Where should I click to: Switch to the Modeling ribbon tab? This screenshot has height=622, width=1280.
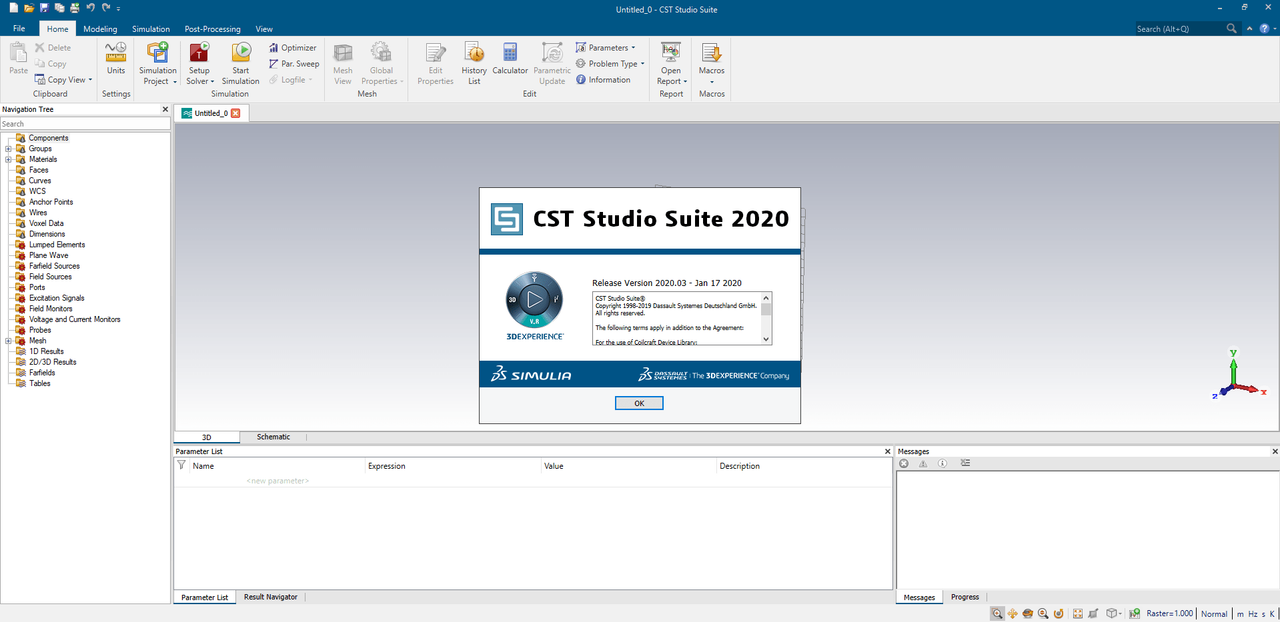click(x=100, y=29)
